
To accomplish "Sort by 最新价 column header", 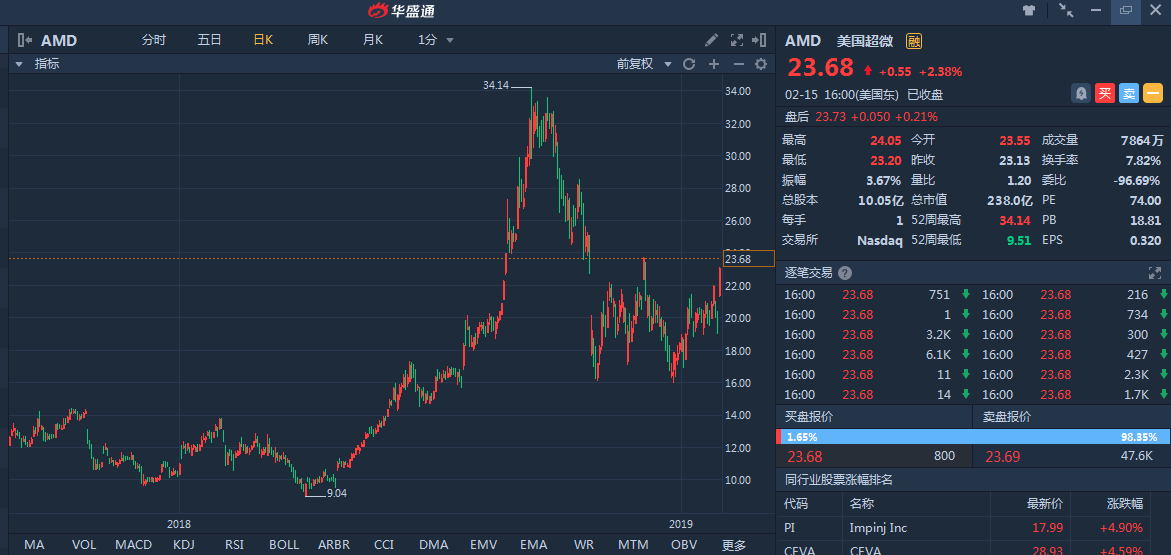I will pos(1043,504).
